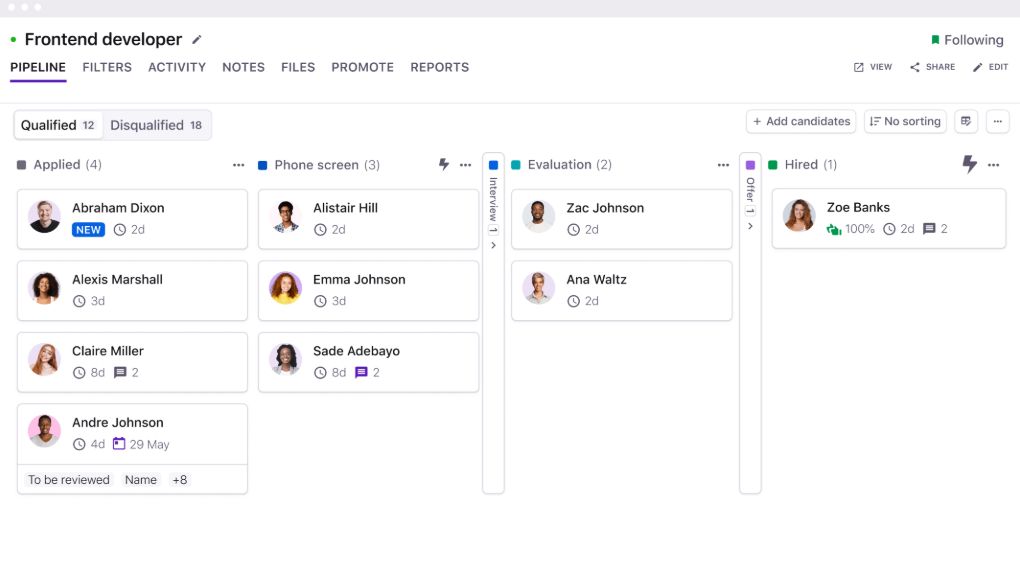1020x568 pixels.
Task: Open the Activity tab
Action: tap(177, 68)
